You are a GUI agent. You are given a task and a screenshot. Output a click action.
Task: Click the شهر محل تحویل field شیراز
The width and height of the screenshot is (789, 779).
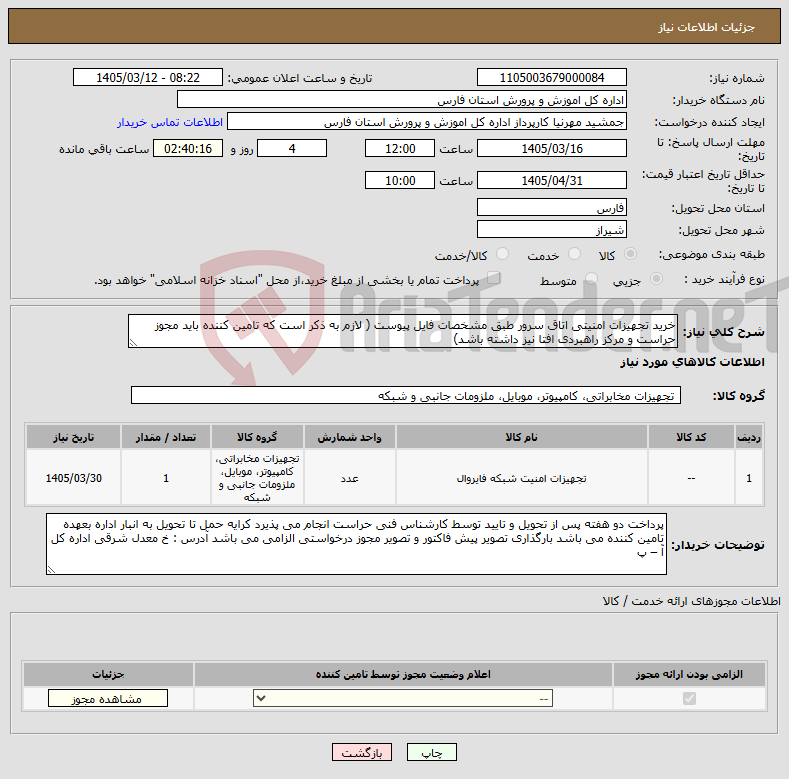(551, 229)
